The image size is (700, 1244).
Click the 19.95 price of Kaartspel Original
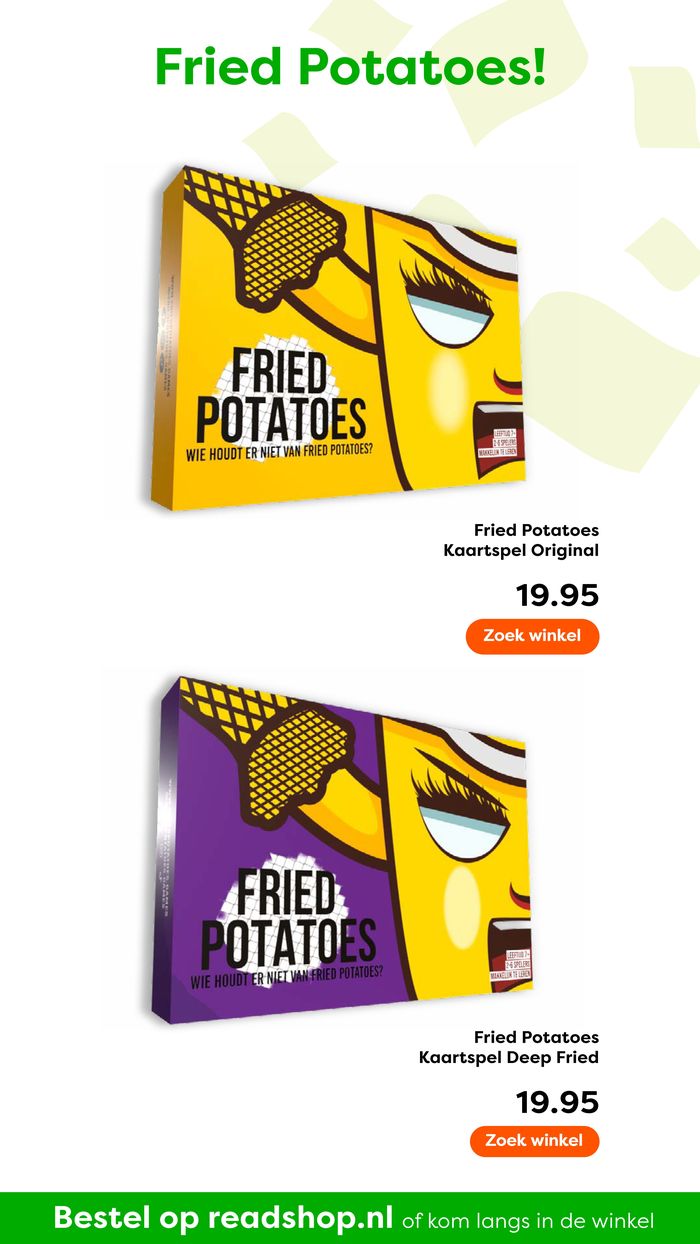(x=557, y=595)
